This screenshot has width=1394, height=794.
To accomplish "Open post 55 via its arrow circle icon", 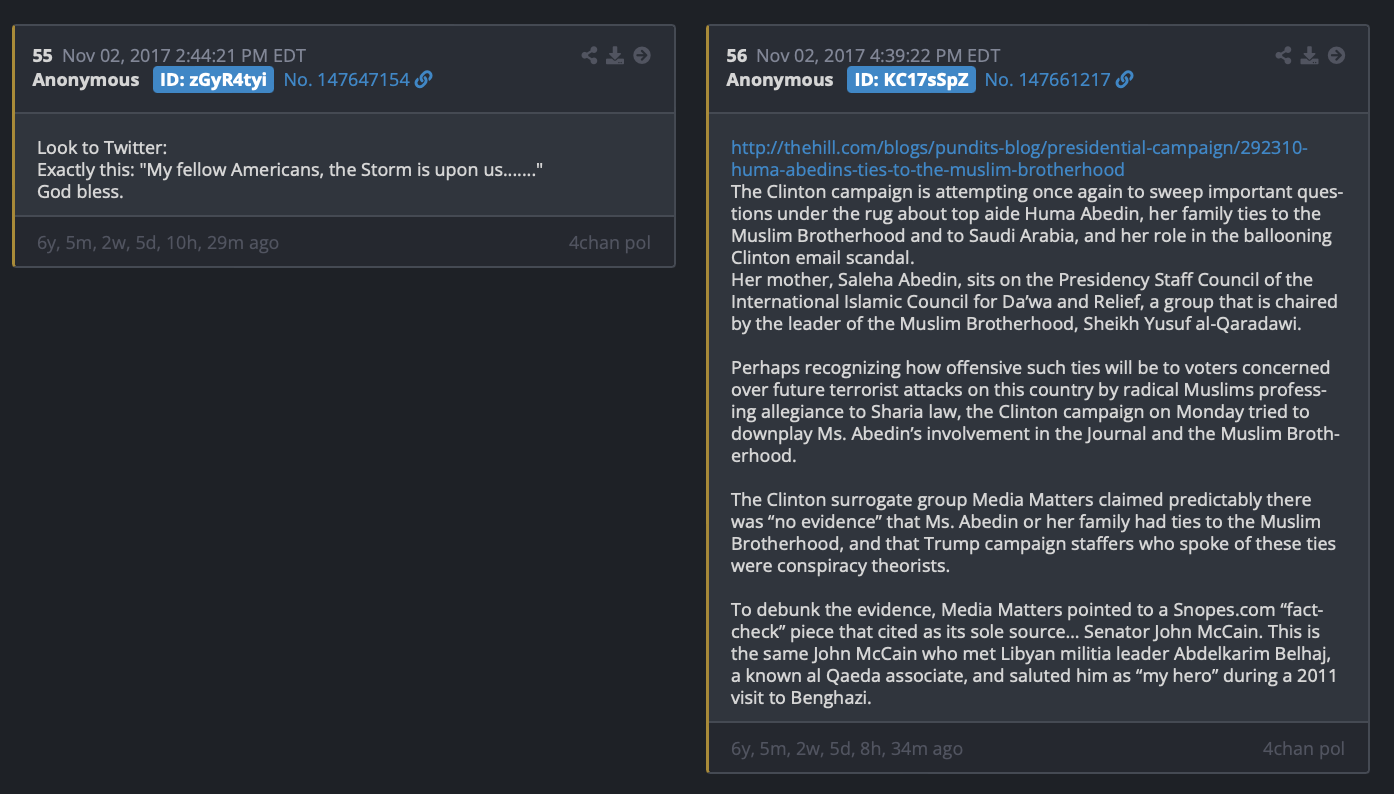I will click(x=642, y=55).
